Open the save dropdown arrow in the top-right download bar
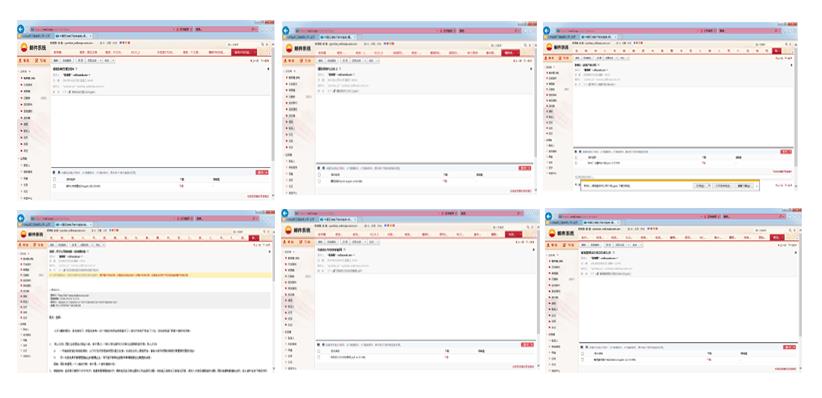822x398 pixels. tap(710, 186)
